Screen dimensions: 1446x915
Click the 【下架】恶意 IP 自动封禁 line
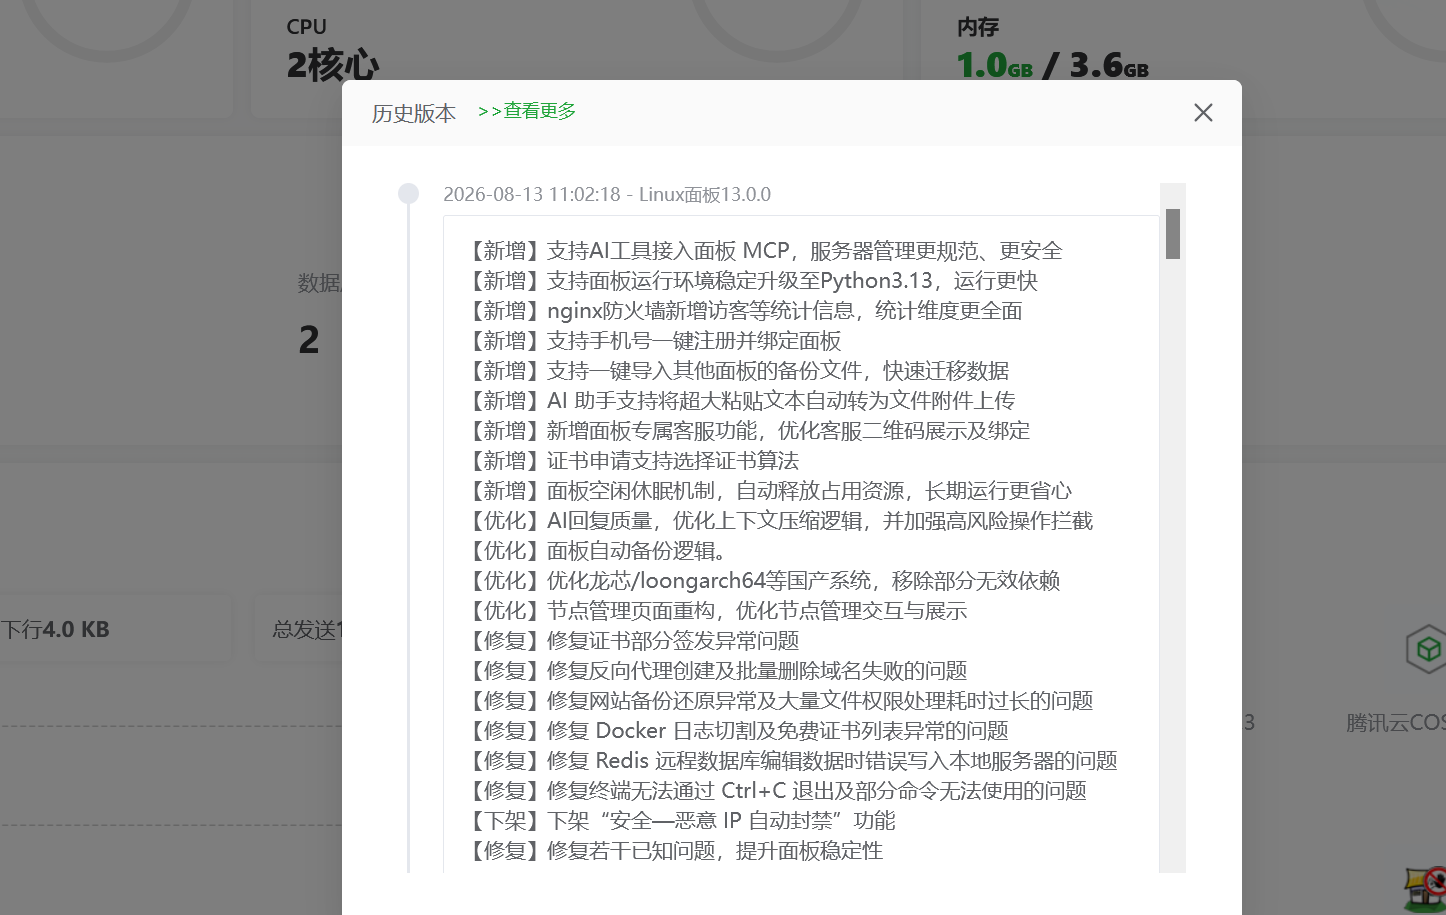pos(681,820)
